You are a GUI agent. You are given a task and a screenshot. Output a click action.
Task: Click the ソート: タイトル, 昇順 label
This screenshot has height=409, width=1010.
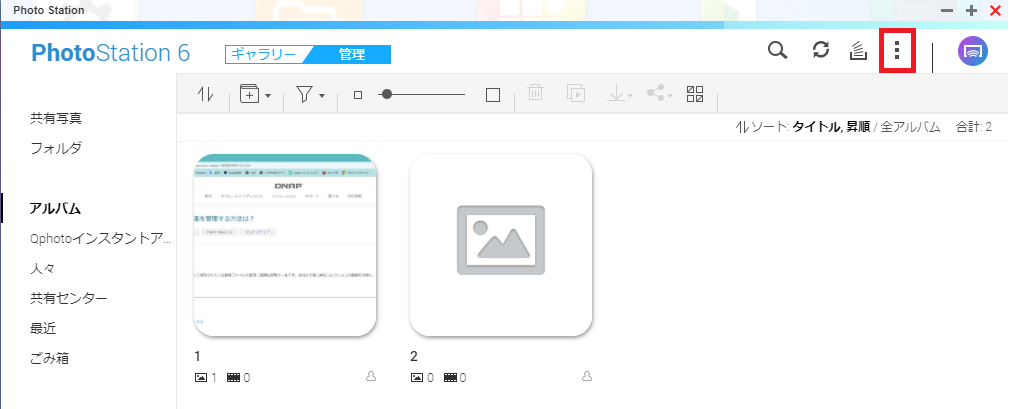click(802, 127)
